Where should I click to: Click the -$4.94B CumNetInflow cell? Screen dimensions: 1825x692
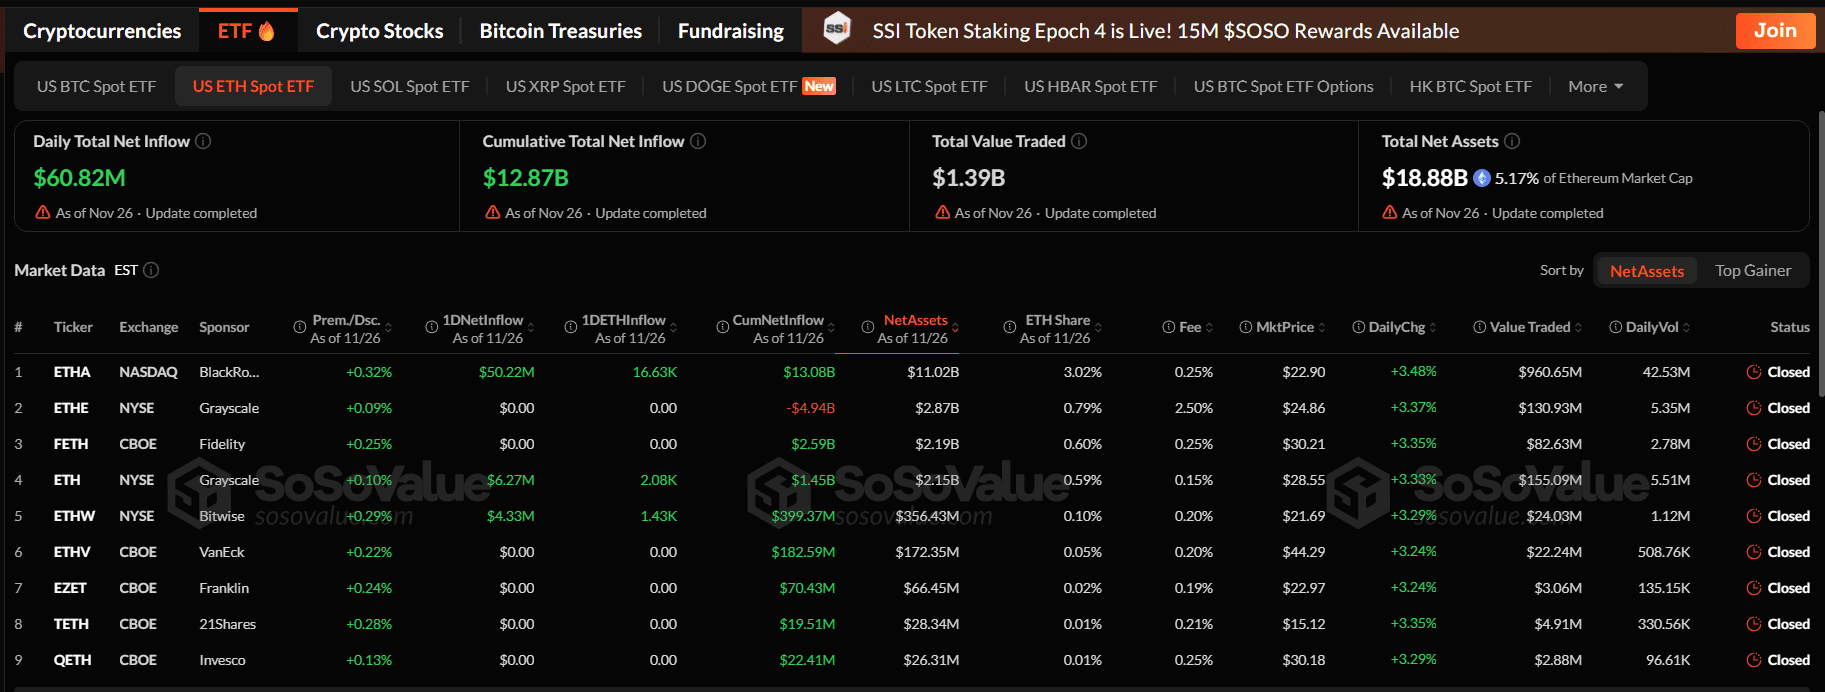pos(810,408)
